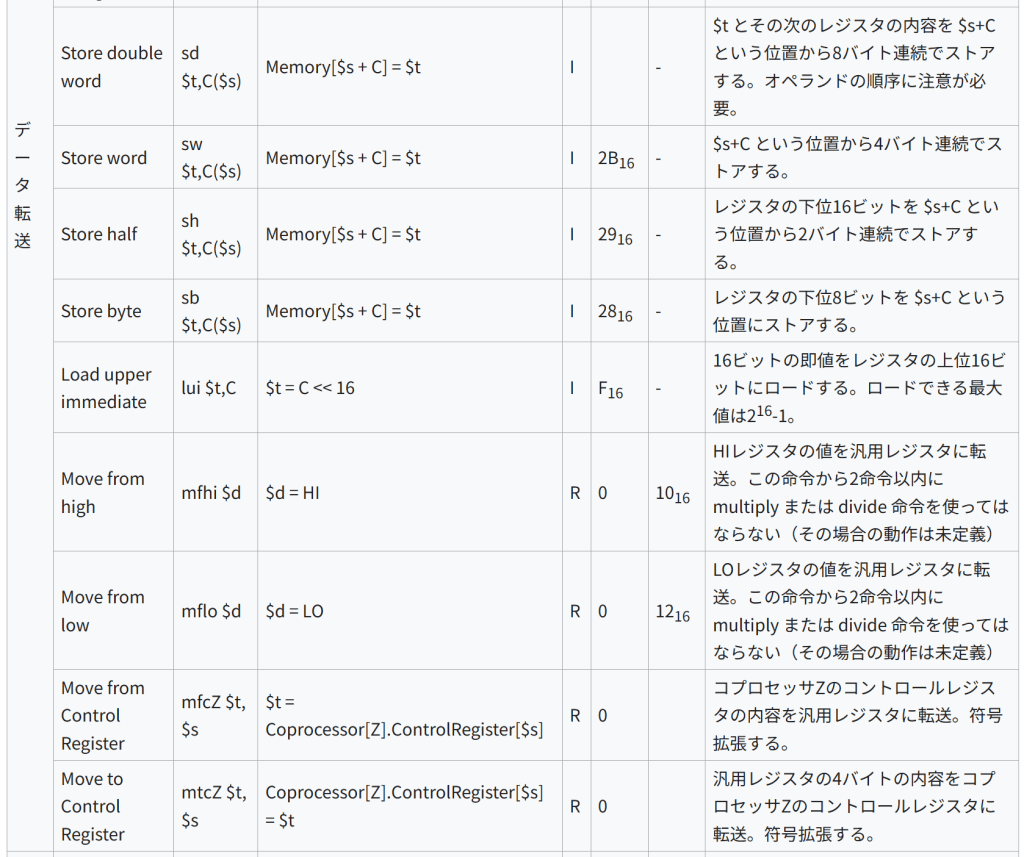Click the "$d = HI" operation cell

click(293, 493)
